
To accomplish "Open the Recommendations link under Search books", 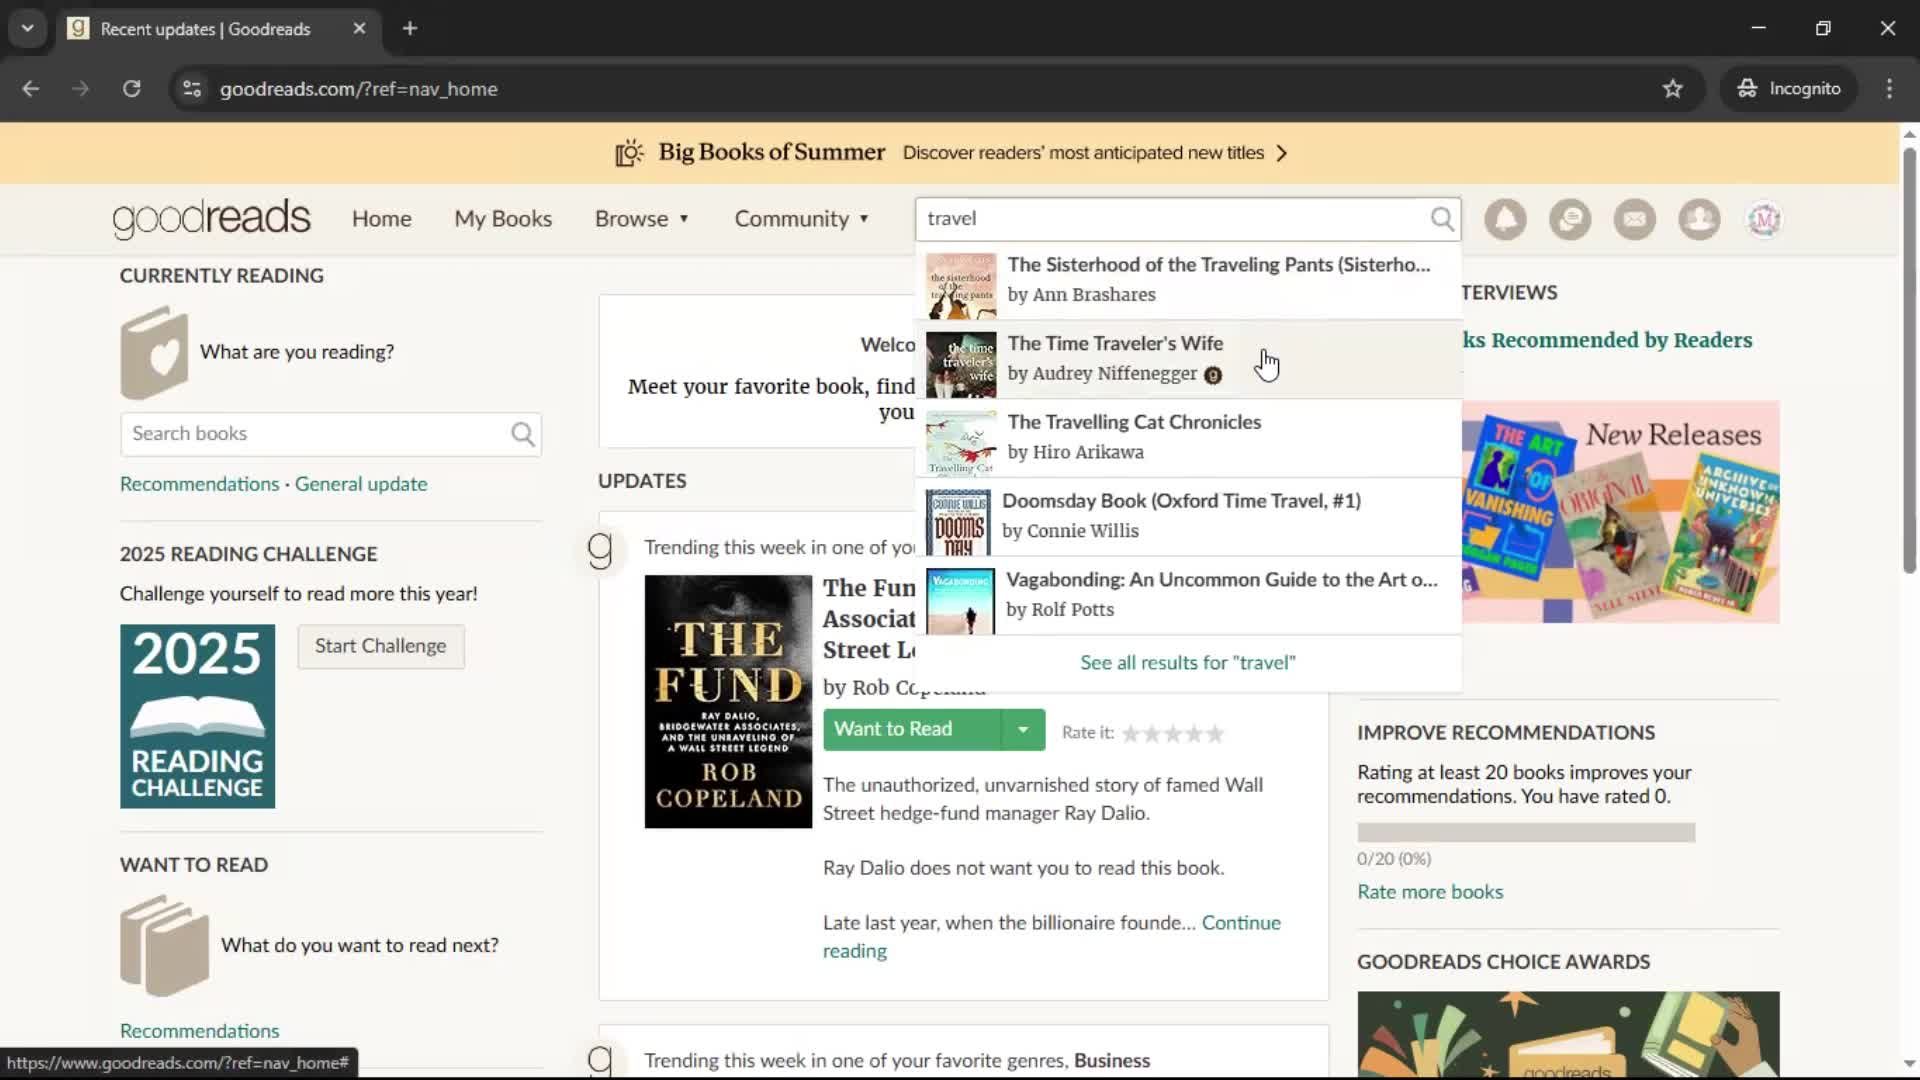I will [x=199, y=484].
